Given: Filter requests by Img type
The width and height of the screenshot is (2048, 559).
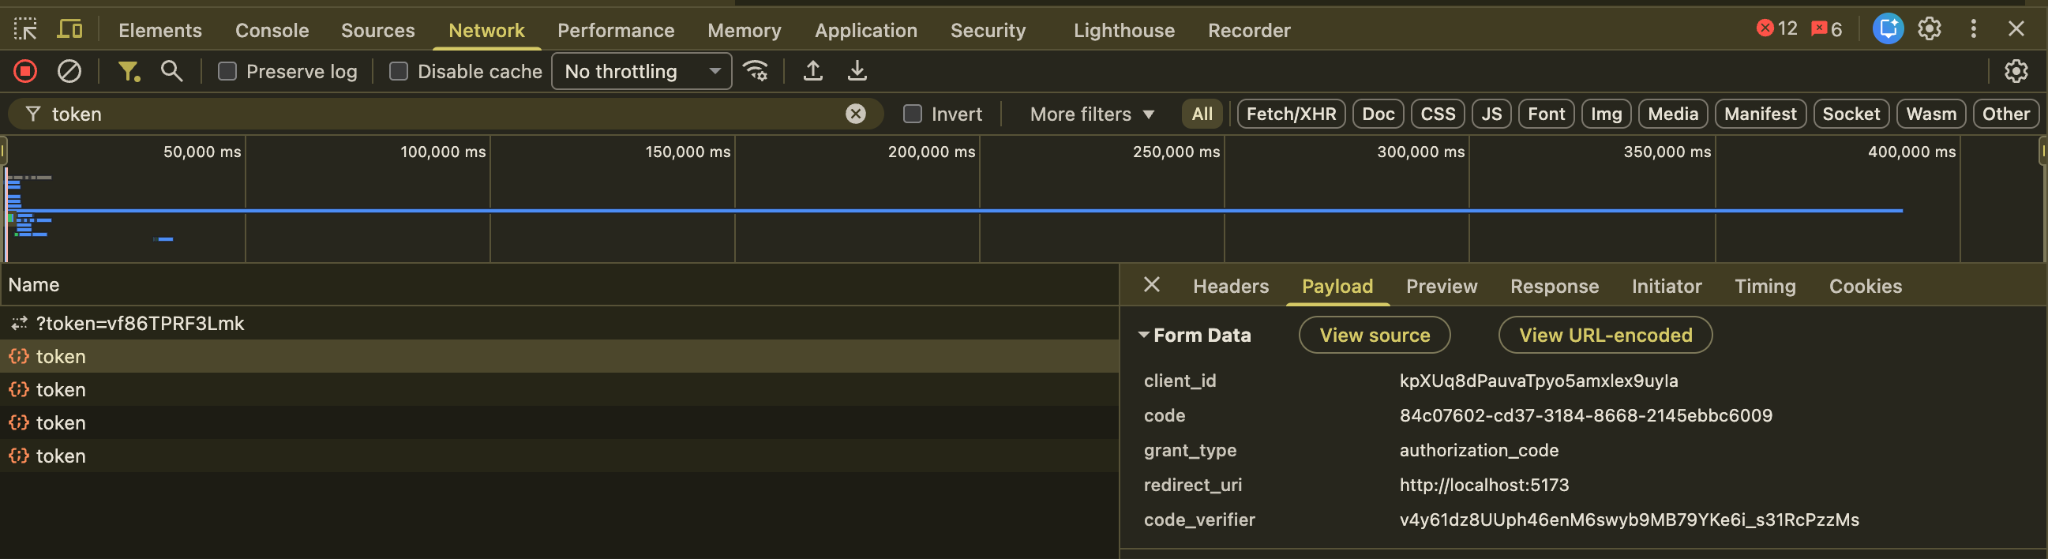Looking at the screenshot, I should coord(1606,114).
